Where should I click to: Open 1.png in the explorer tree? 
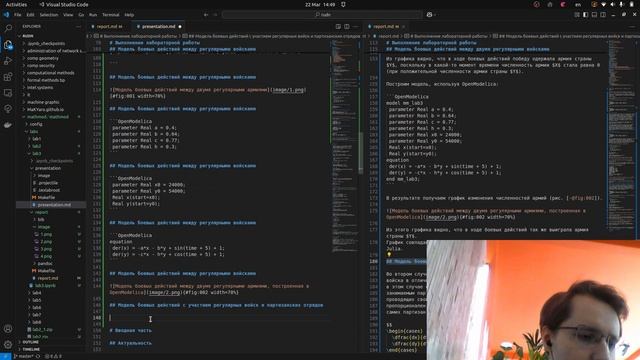tap(46, 234)
